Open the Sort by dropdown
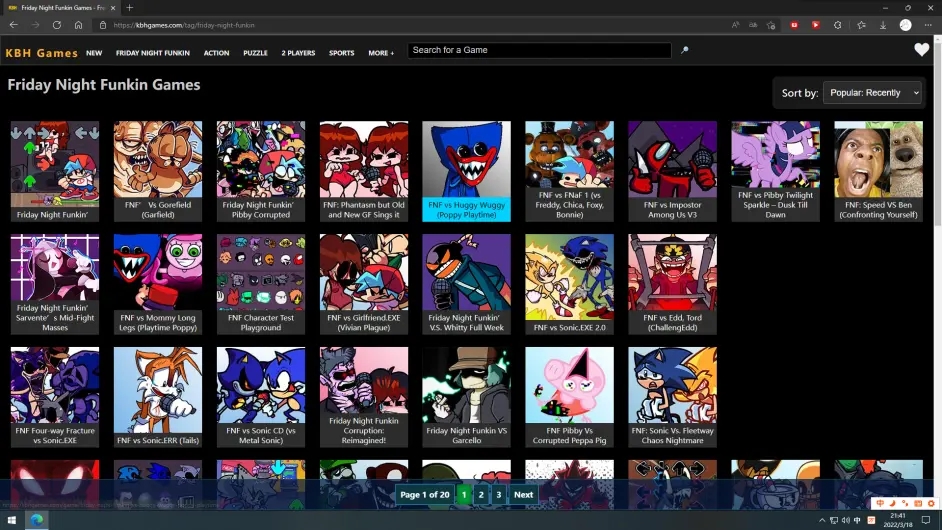This screenshot has height=530, width=942. tap(872, 93)
